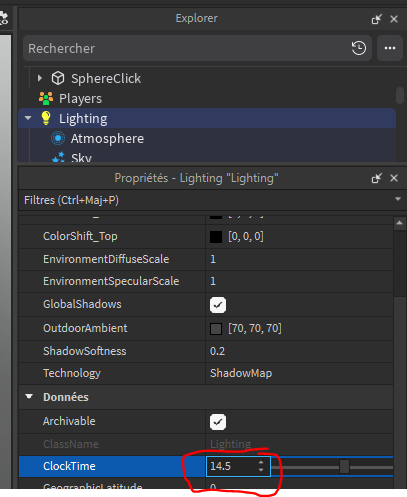Screen dimensions: 407x497
Task: Select the SphereClick cube icon
Action: (58, 78)
